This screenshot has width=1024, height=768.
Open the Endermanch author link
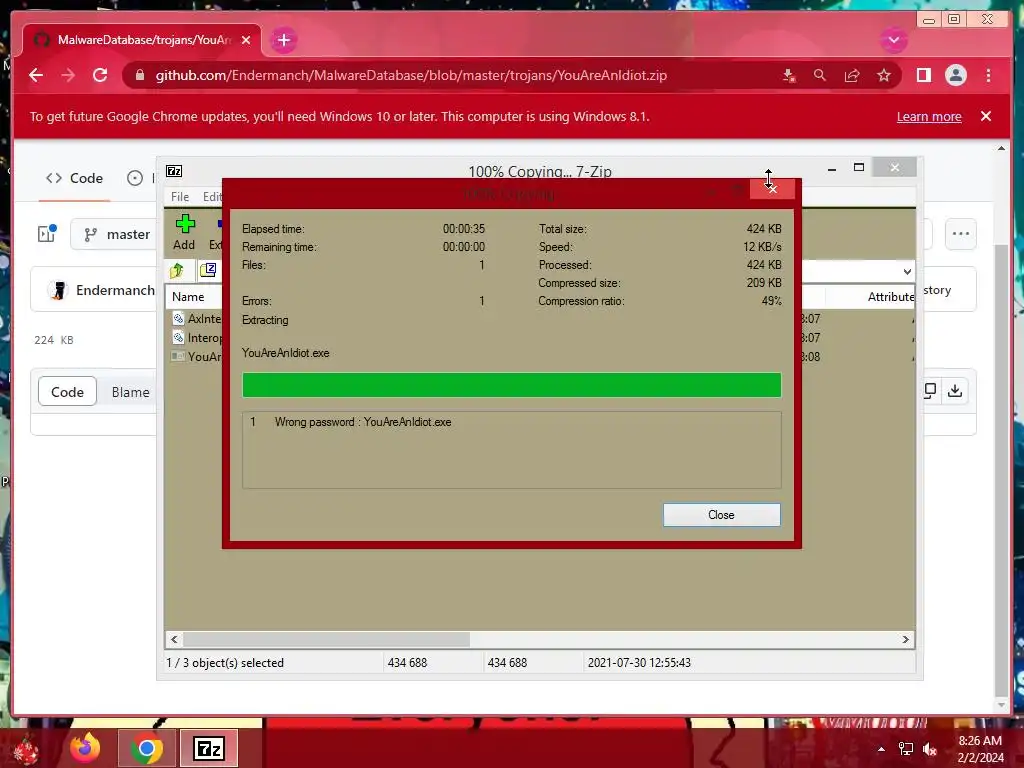click(x=115, y=290)
